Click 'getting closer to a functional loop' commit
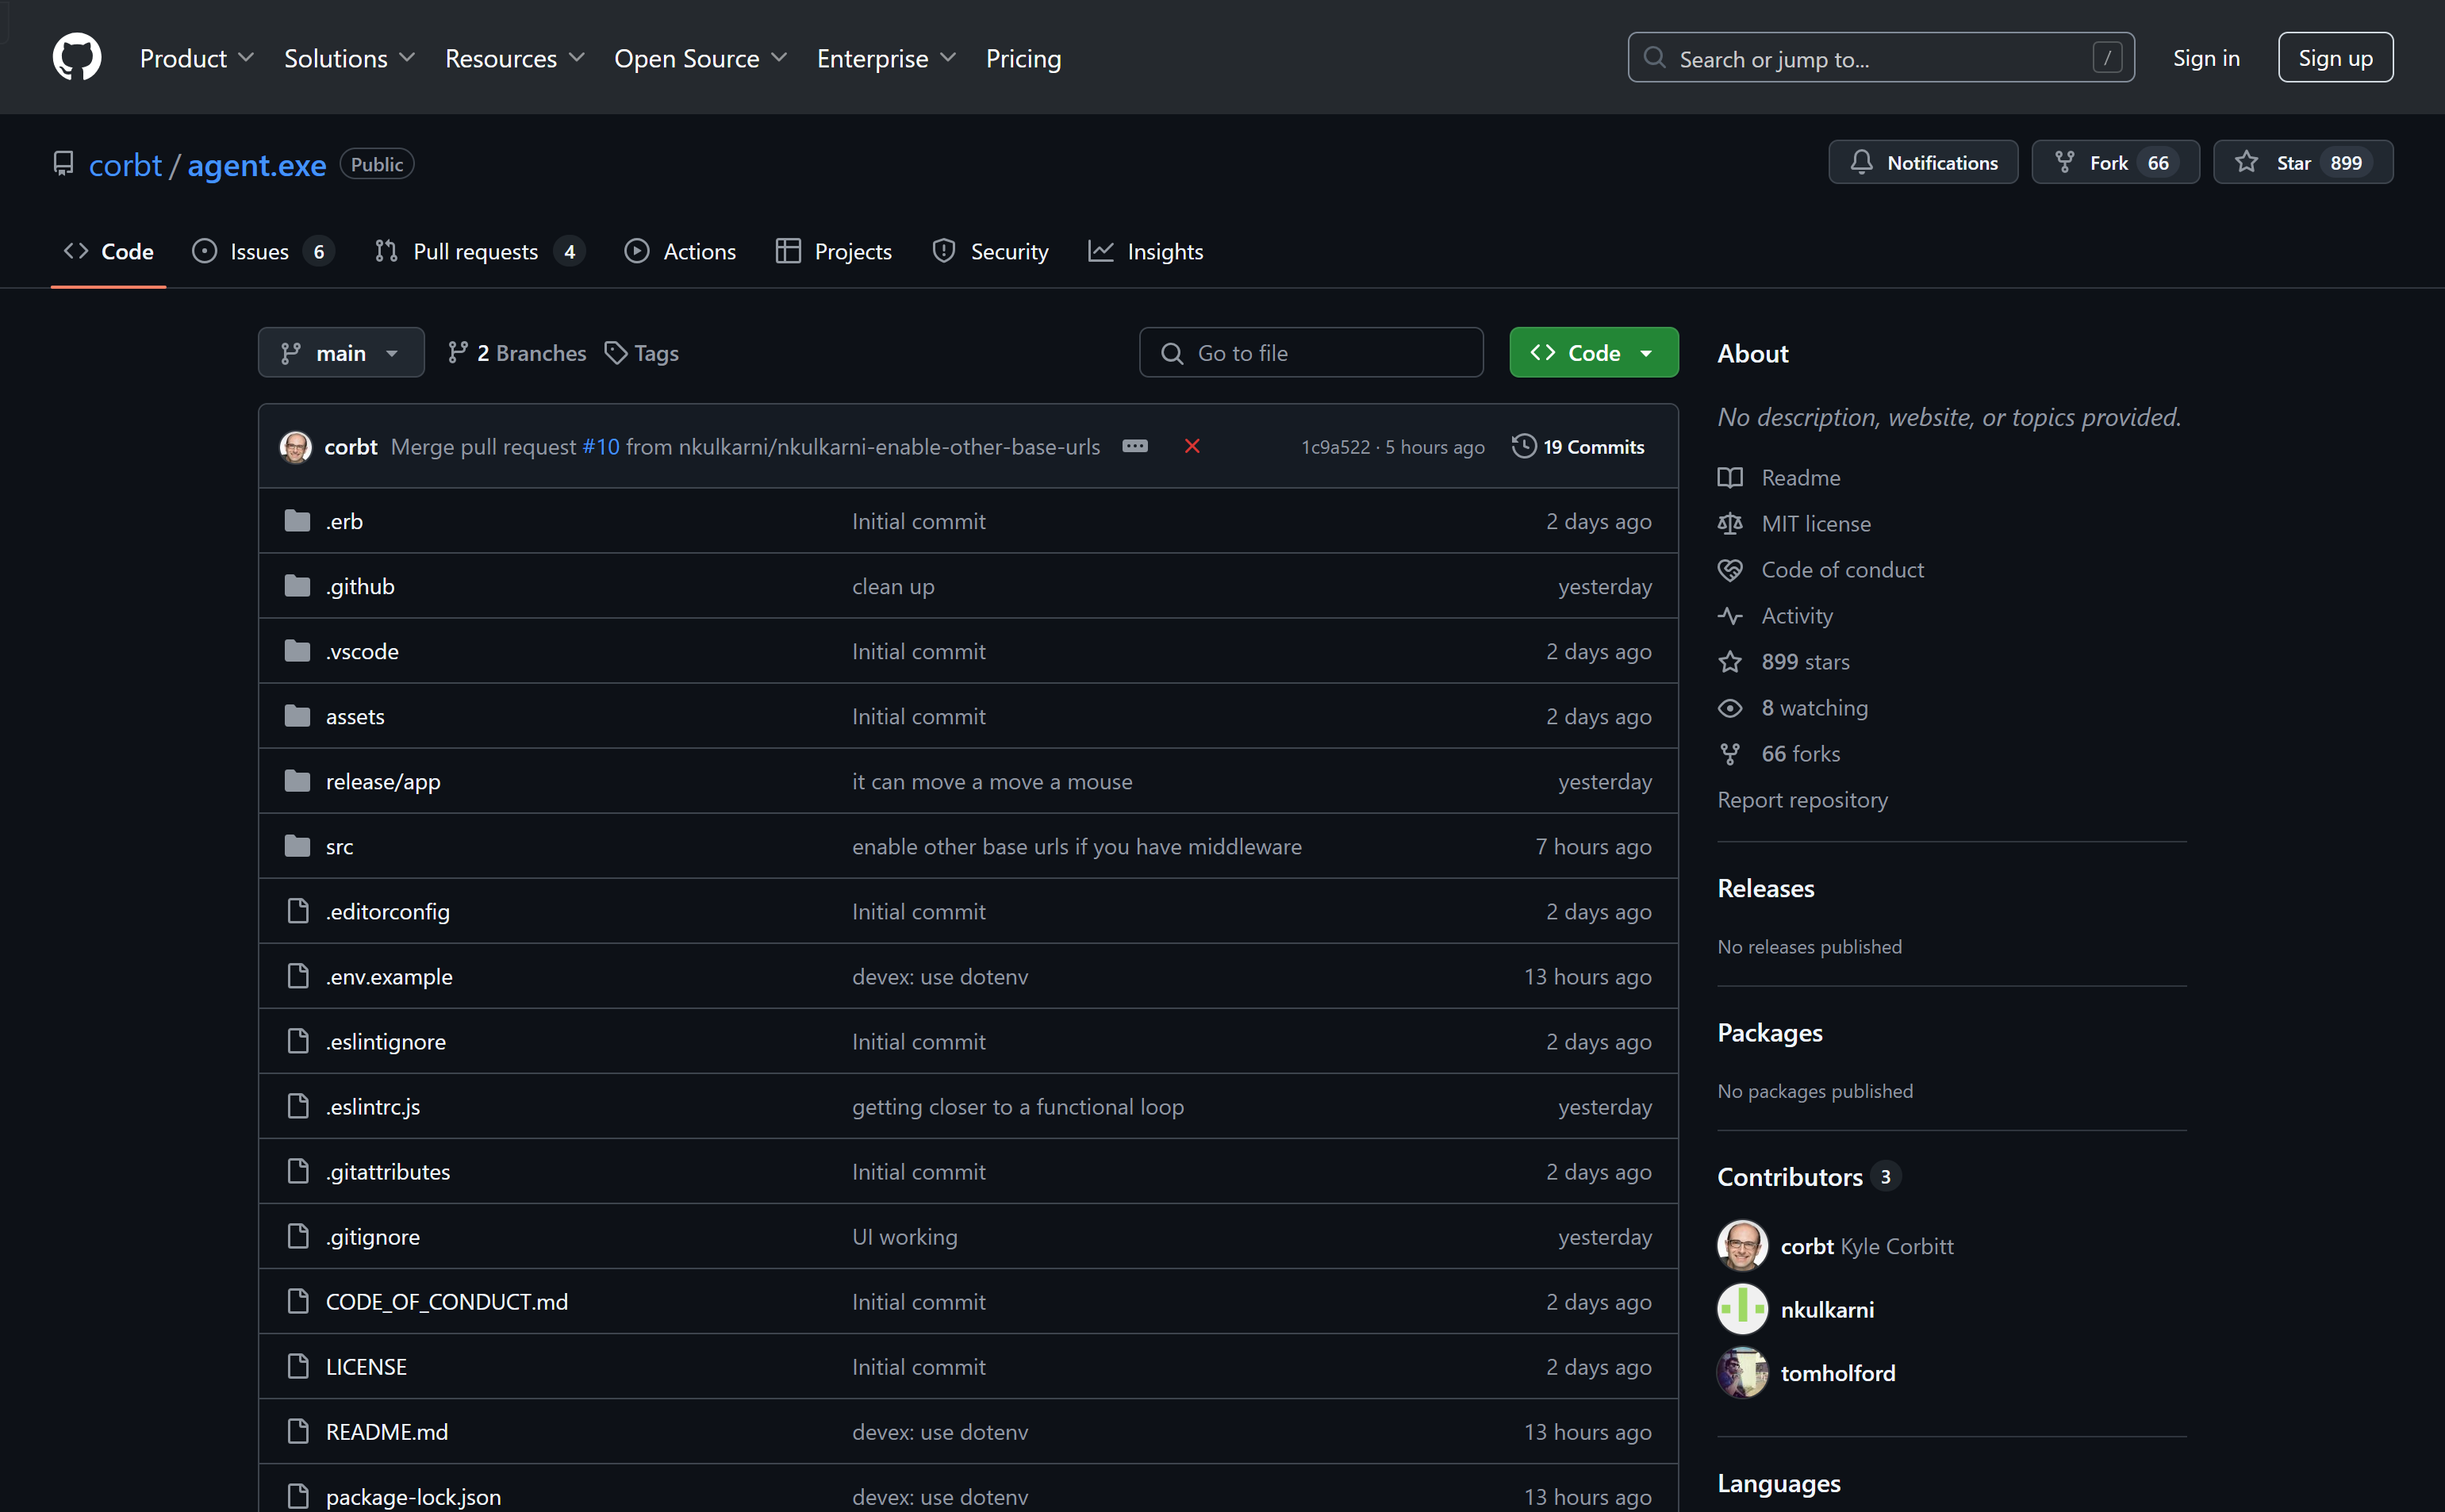Image resolution: width=2445 pixels, height=1512 pixels. click(x=1018, y=1106)
